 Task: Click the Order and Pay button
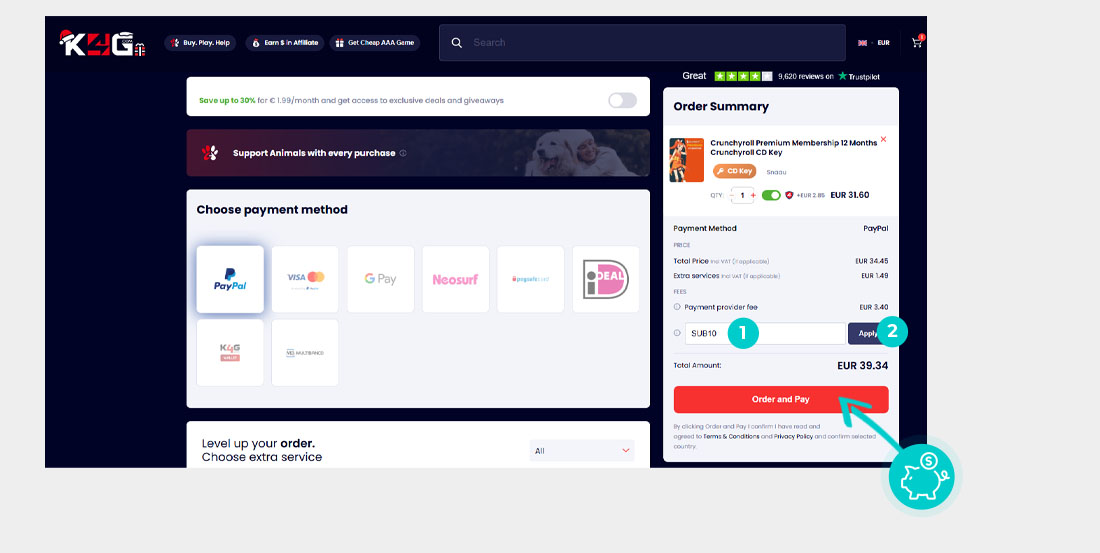(781, 399)
